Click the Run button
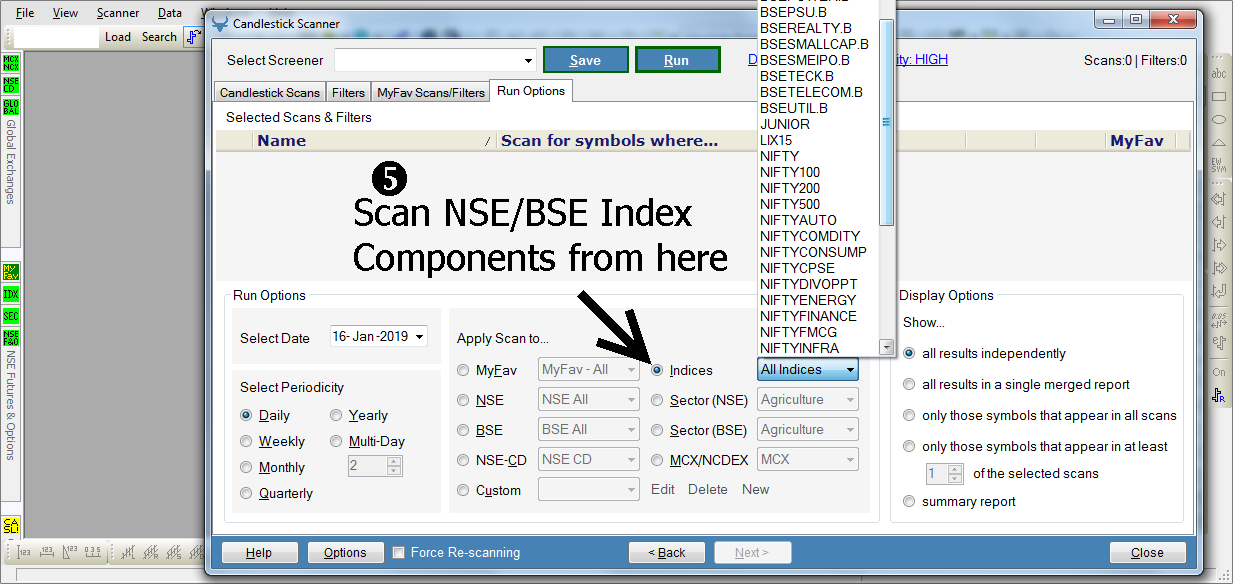The image size is (1233, 584). [x=677, y=60]
